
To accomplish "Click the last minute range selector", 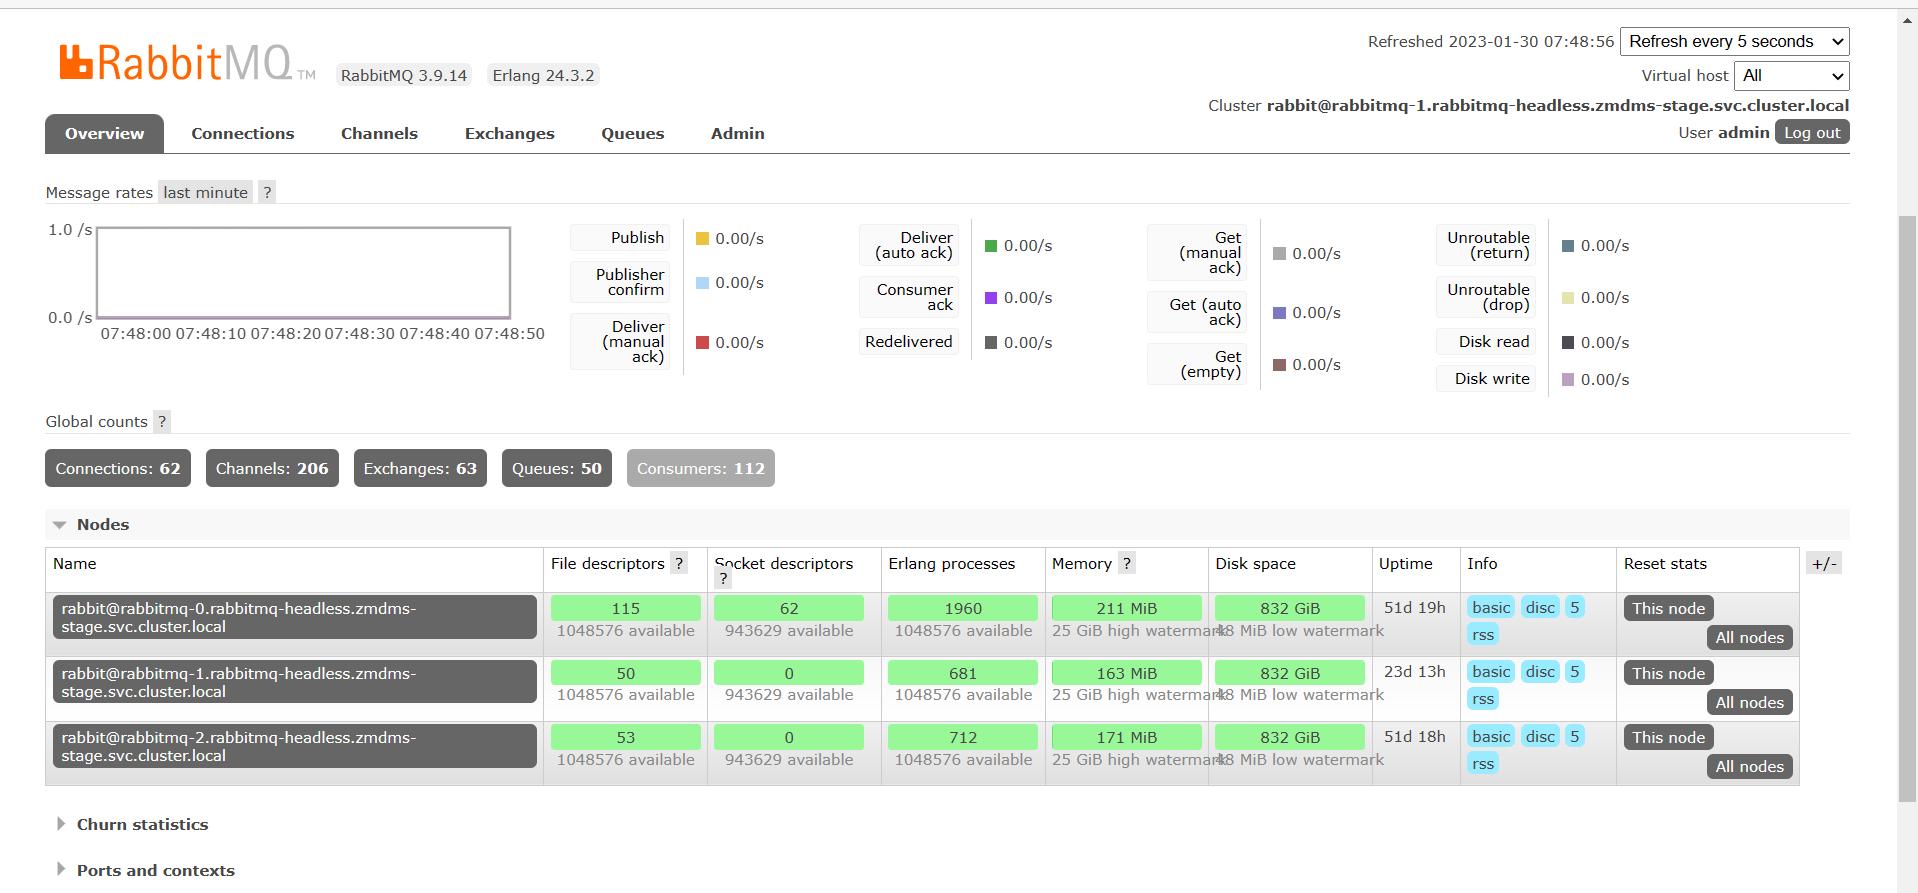I will 205,192.
